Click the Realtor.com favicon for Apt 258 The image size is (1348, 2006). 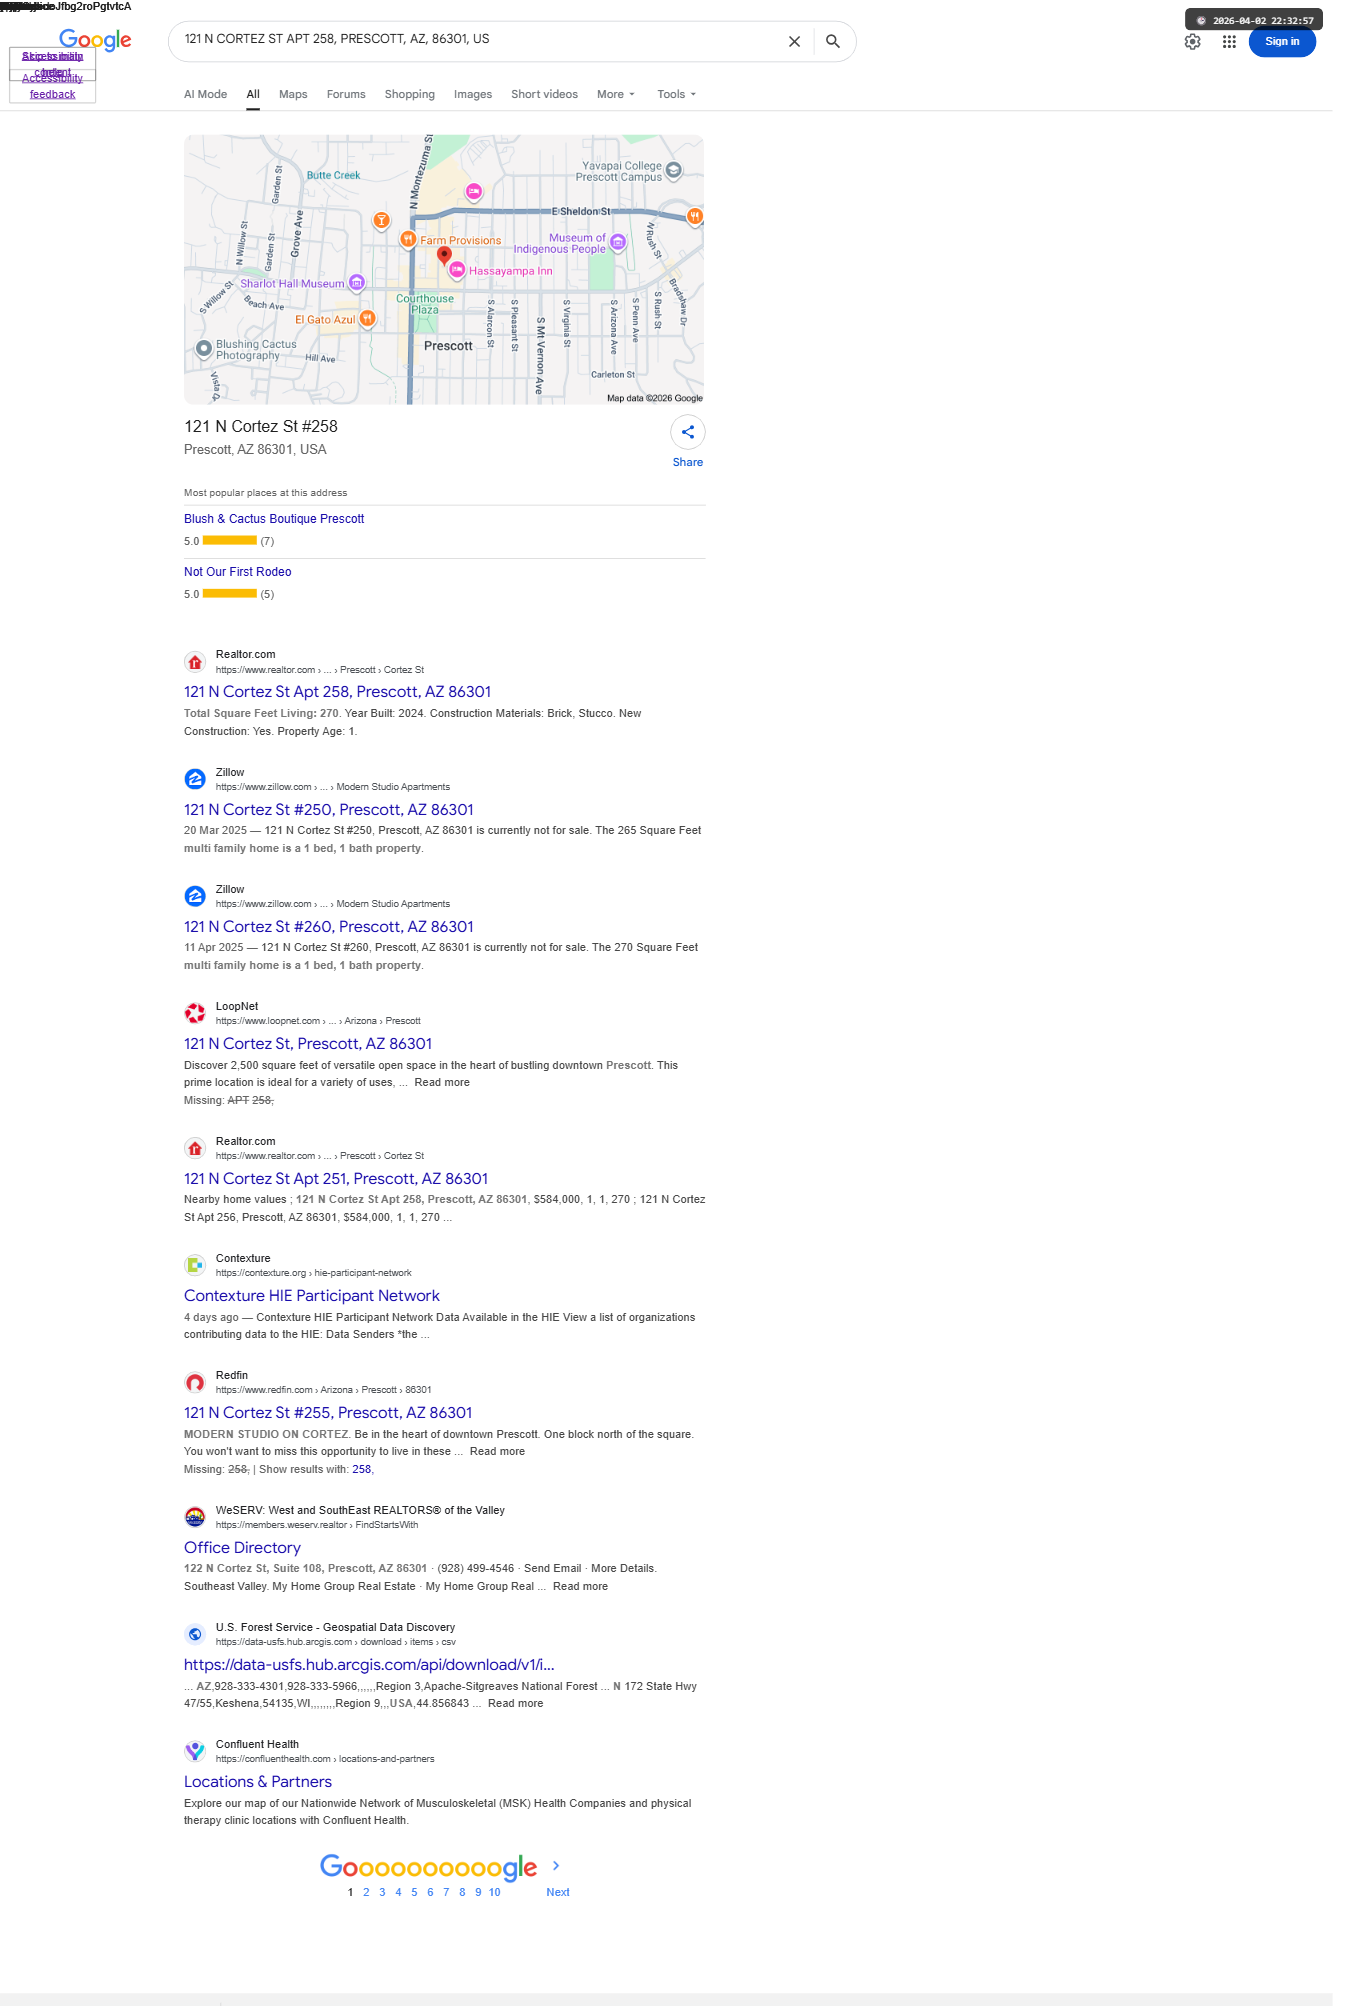point(195,662)
